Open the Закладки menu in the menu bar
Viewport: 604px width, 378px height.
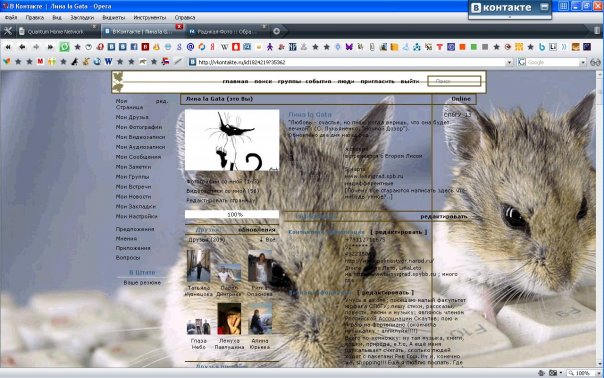(82, 17)
